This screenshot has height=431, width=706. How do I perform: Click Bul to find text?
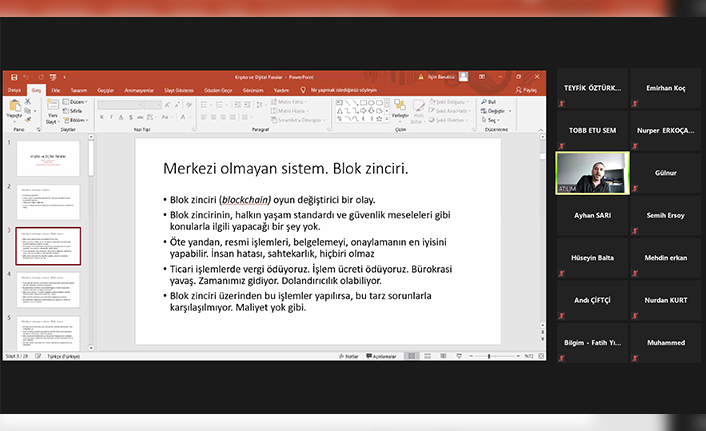point(488,102)
